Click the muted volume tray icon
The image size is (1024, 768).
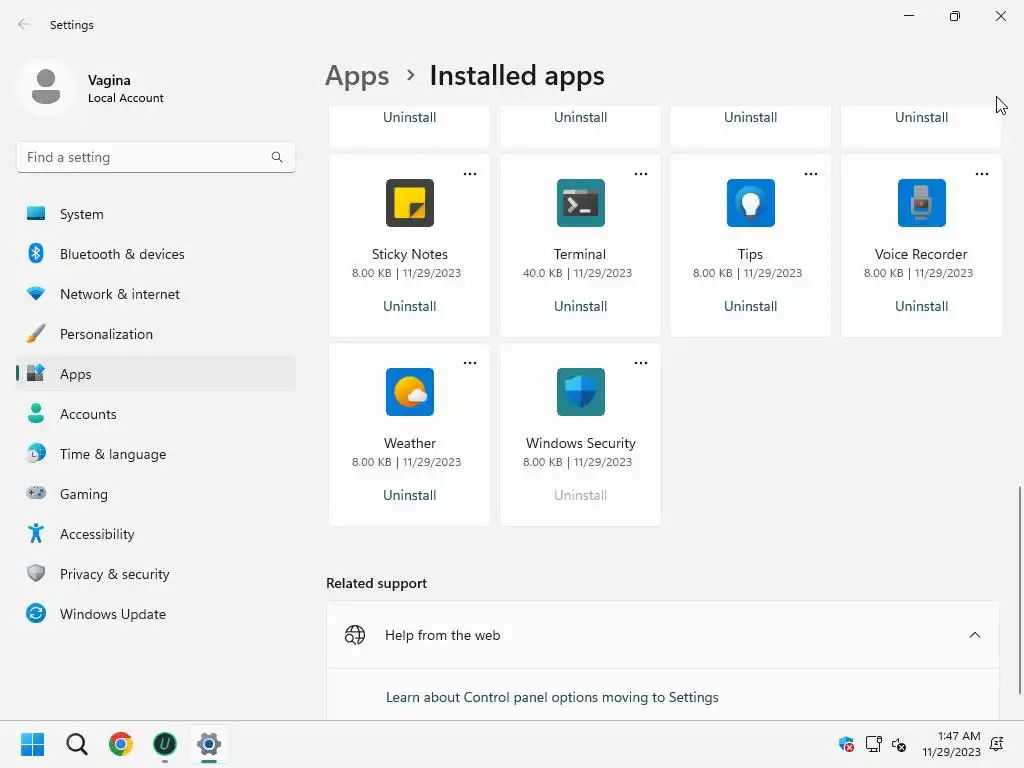899,744
